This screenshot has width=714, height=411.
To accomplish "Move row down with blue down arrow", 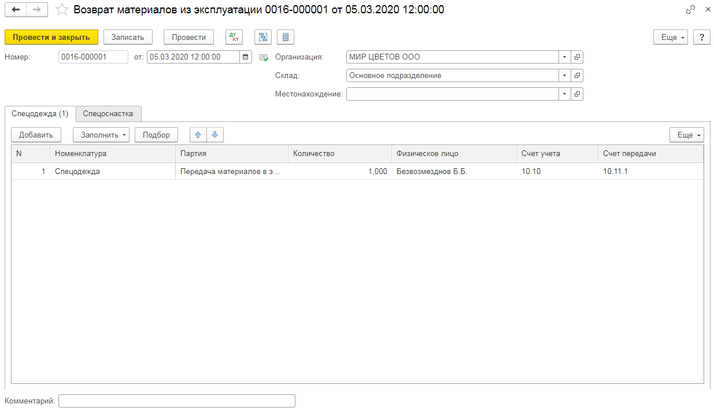I will (215, 135).
